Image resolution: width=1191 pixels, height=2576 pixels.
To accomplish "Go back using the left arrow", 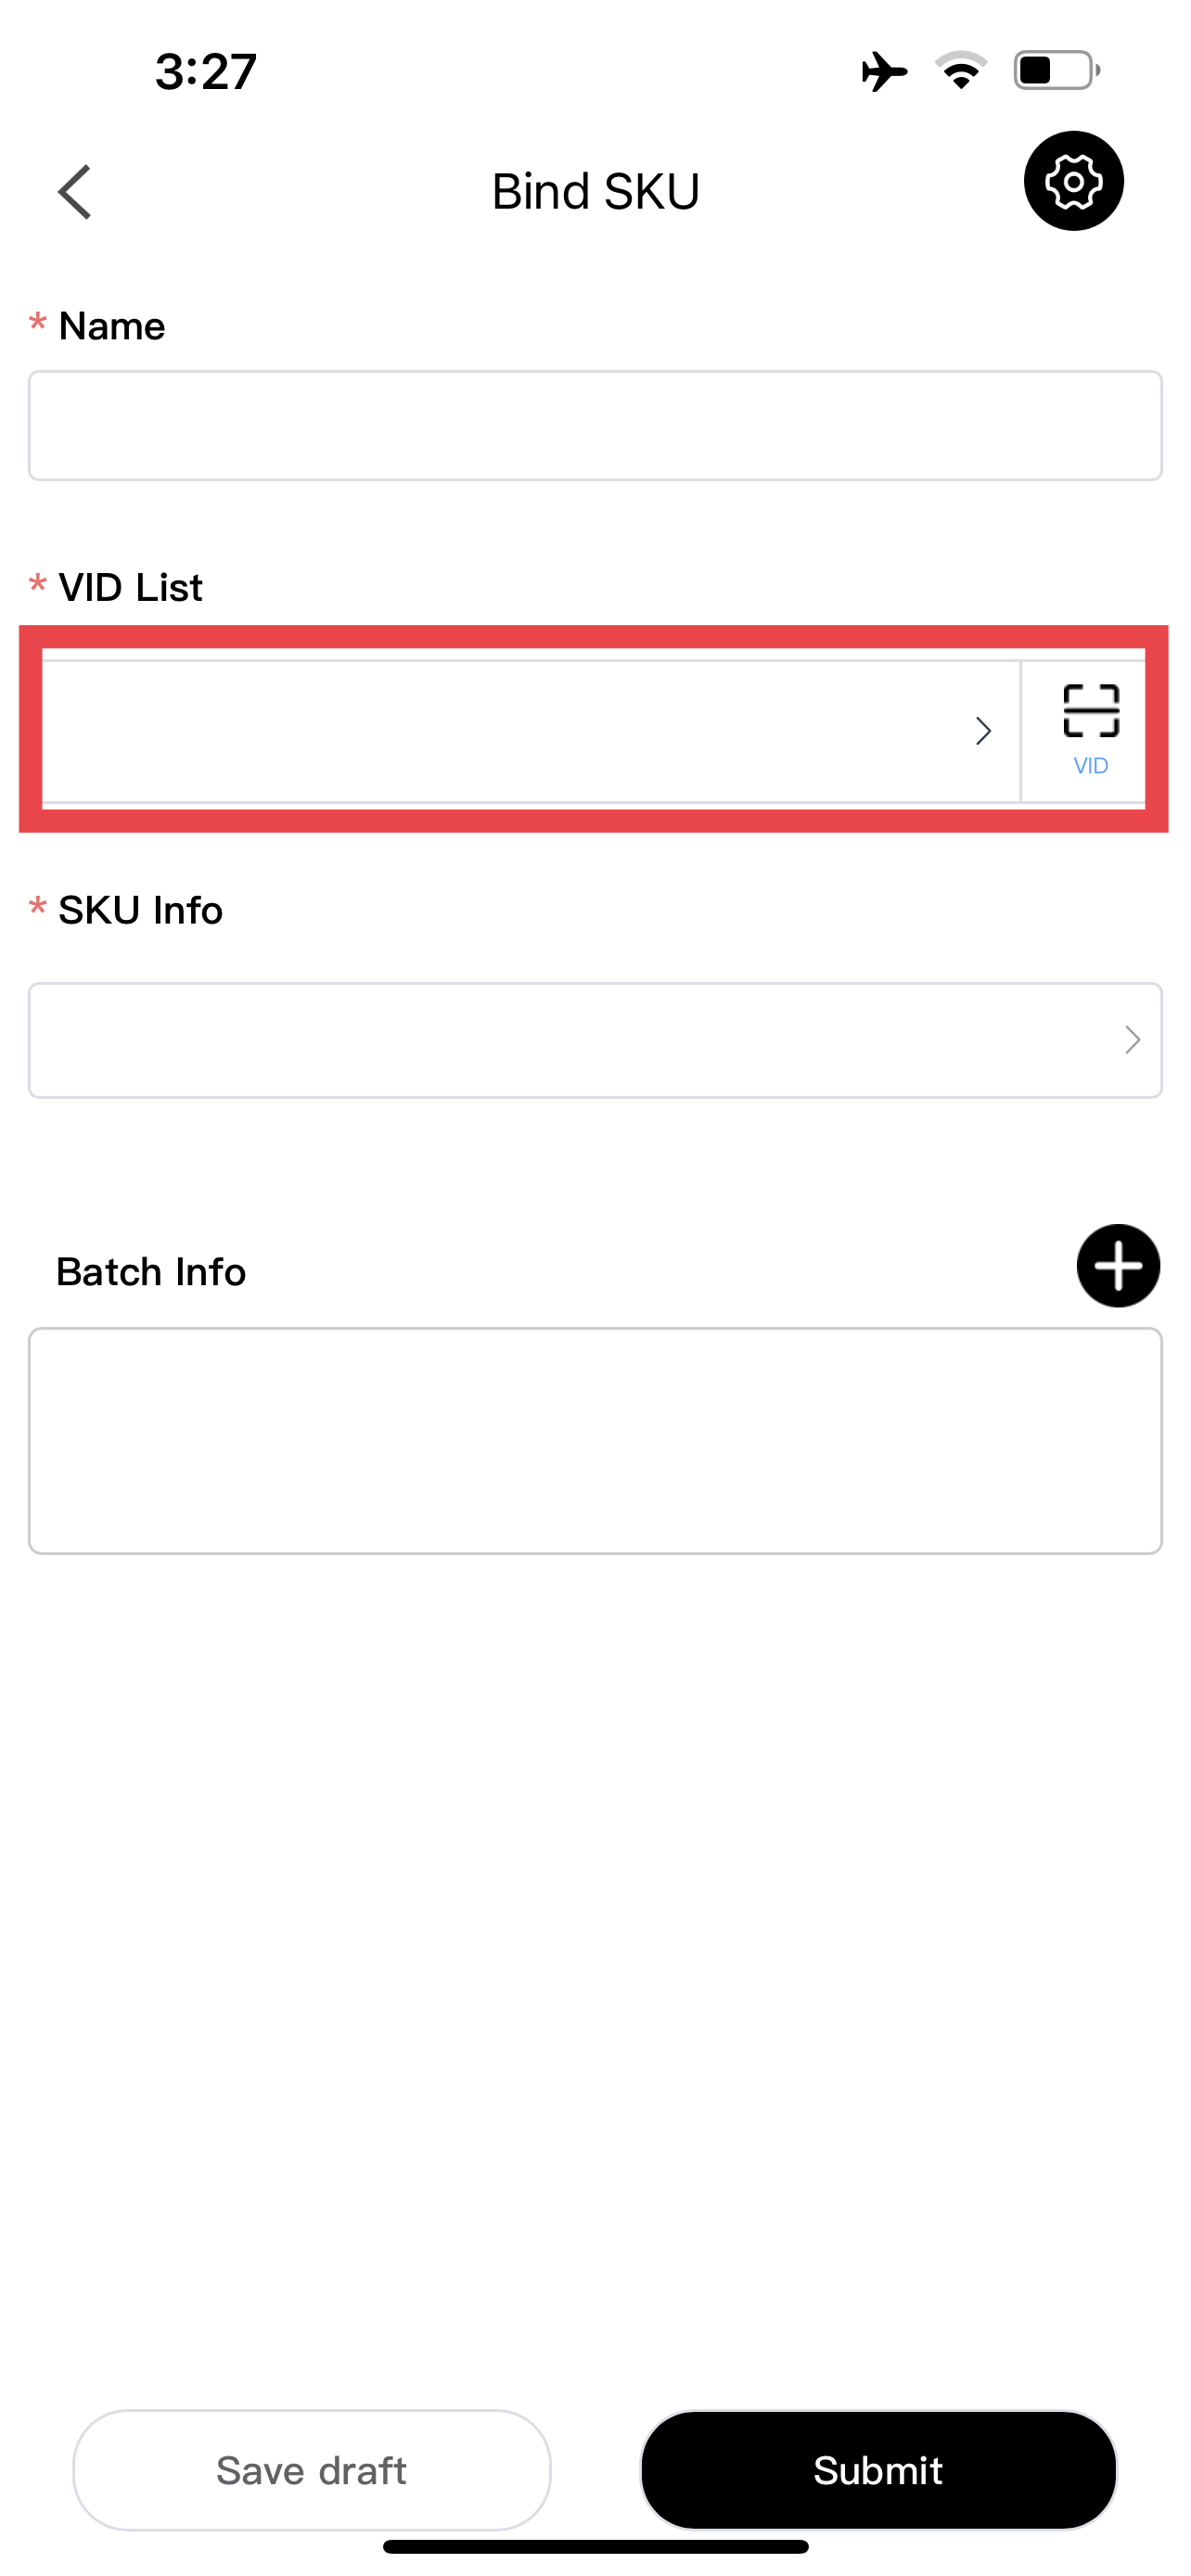I will click(x=75, y=191).
